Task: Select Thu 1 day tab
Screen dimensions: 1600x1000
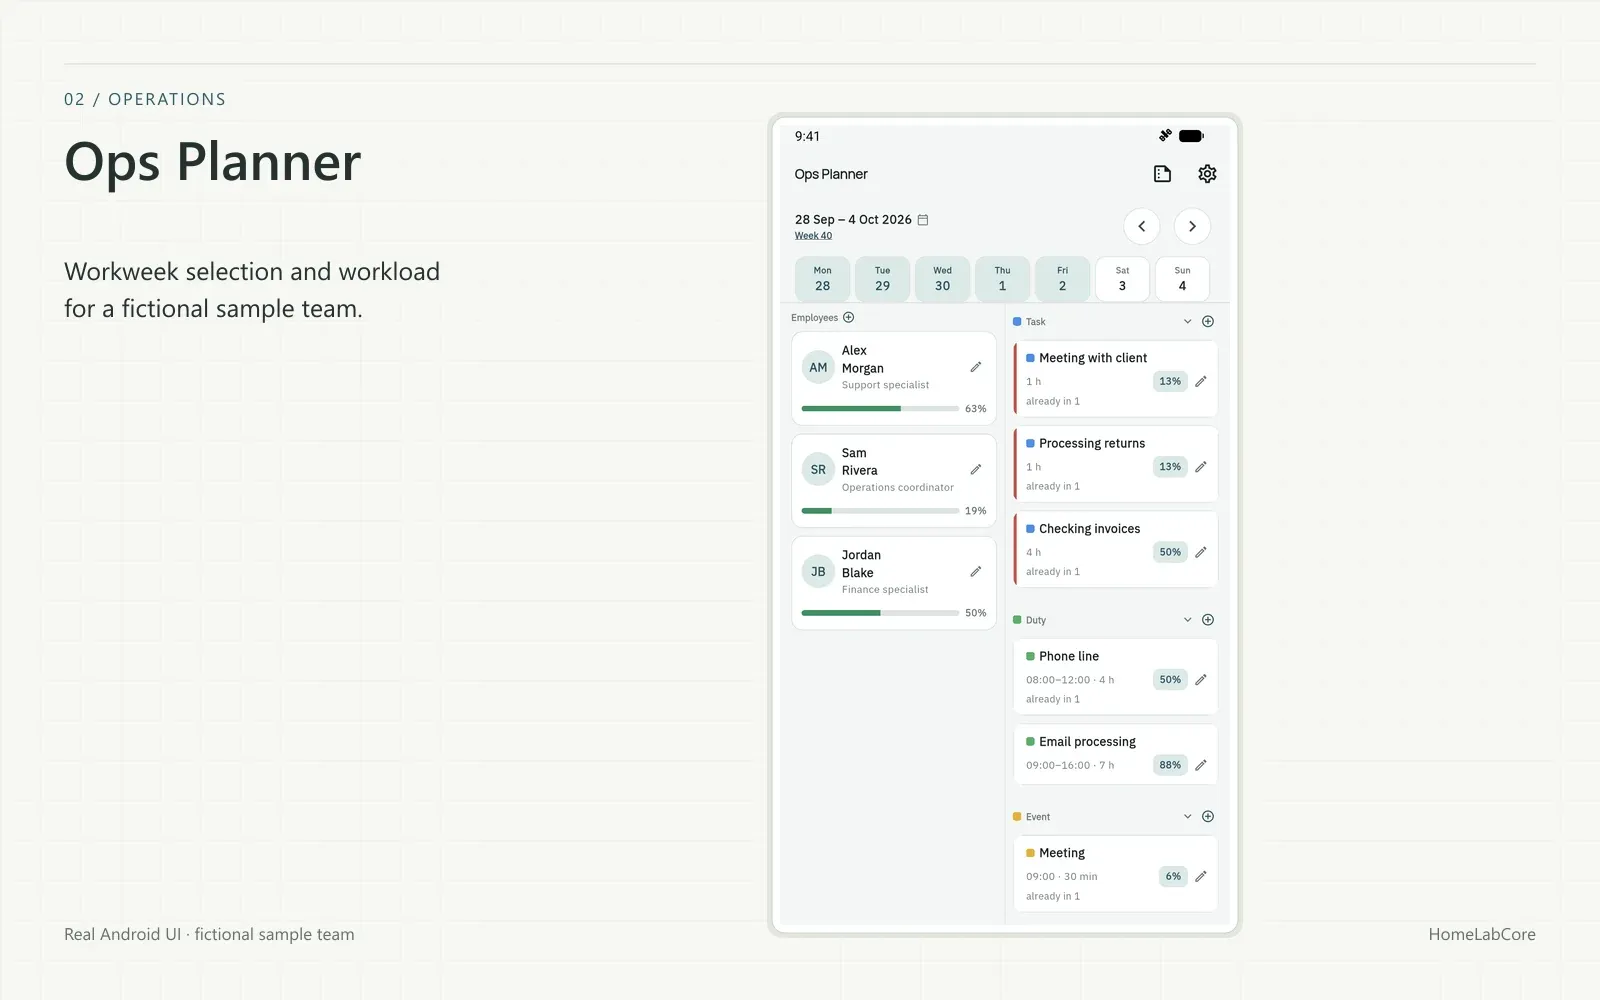Action: [1002, 279]
